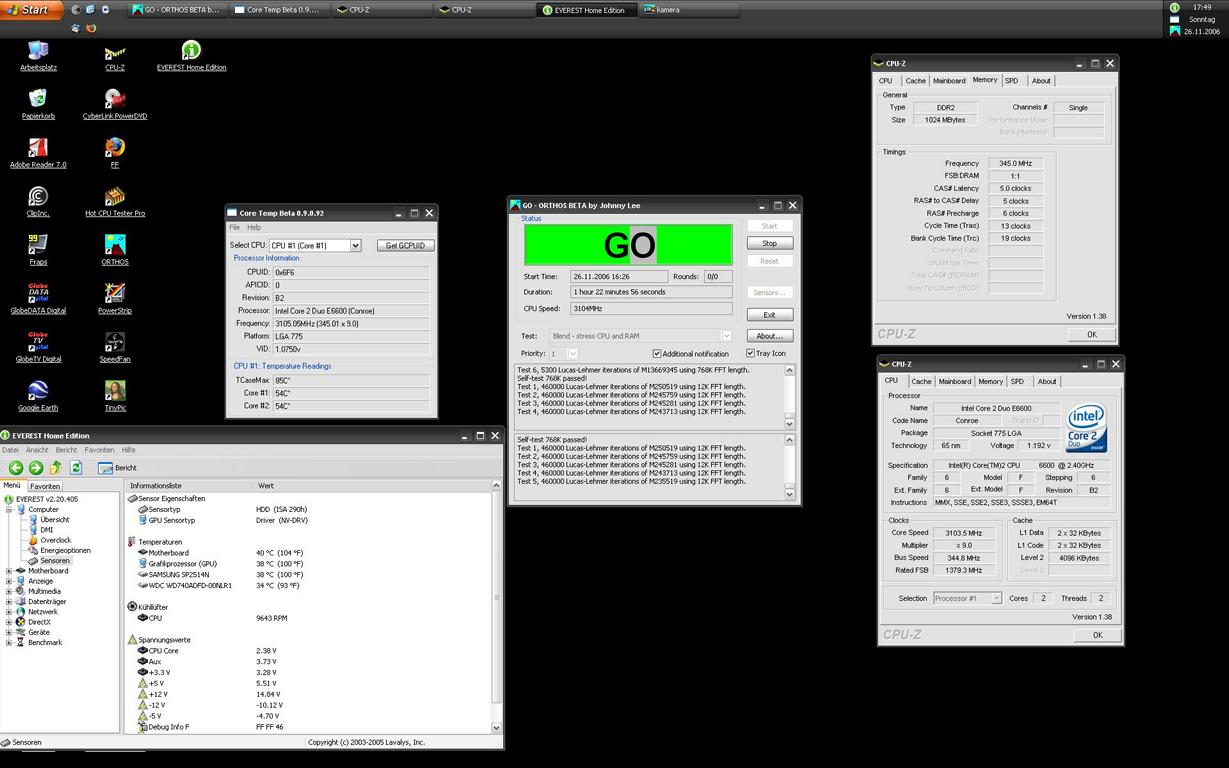This screenshot has width=1229, height=768.
Task: Open the Help menu in Core Temp
Action: pos(254,227)
